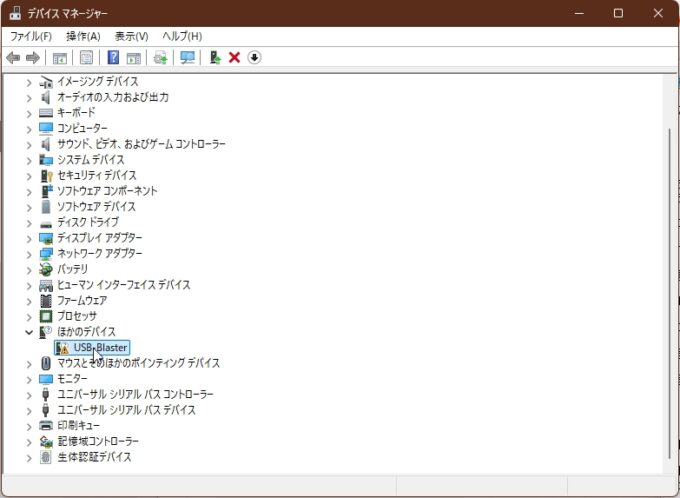Click the セキュリティ デバイス key icon
This screenshot has width=680, height=498.
pyautogui.click(x=46, y=175)
